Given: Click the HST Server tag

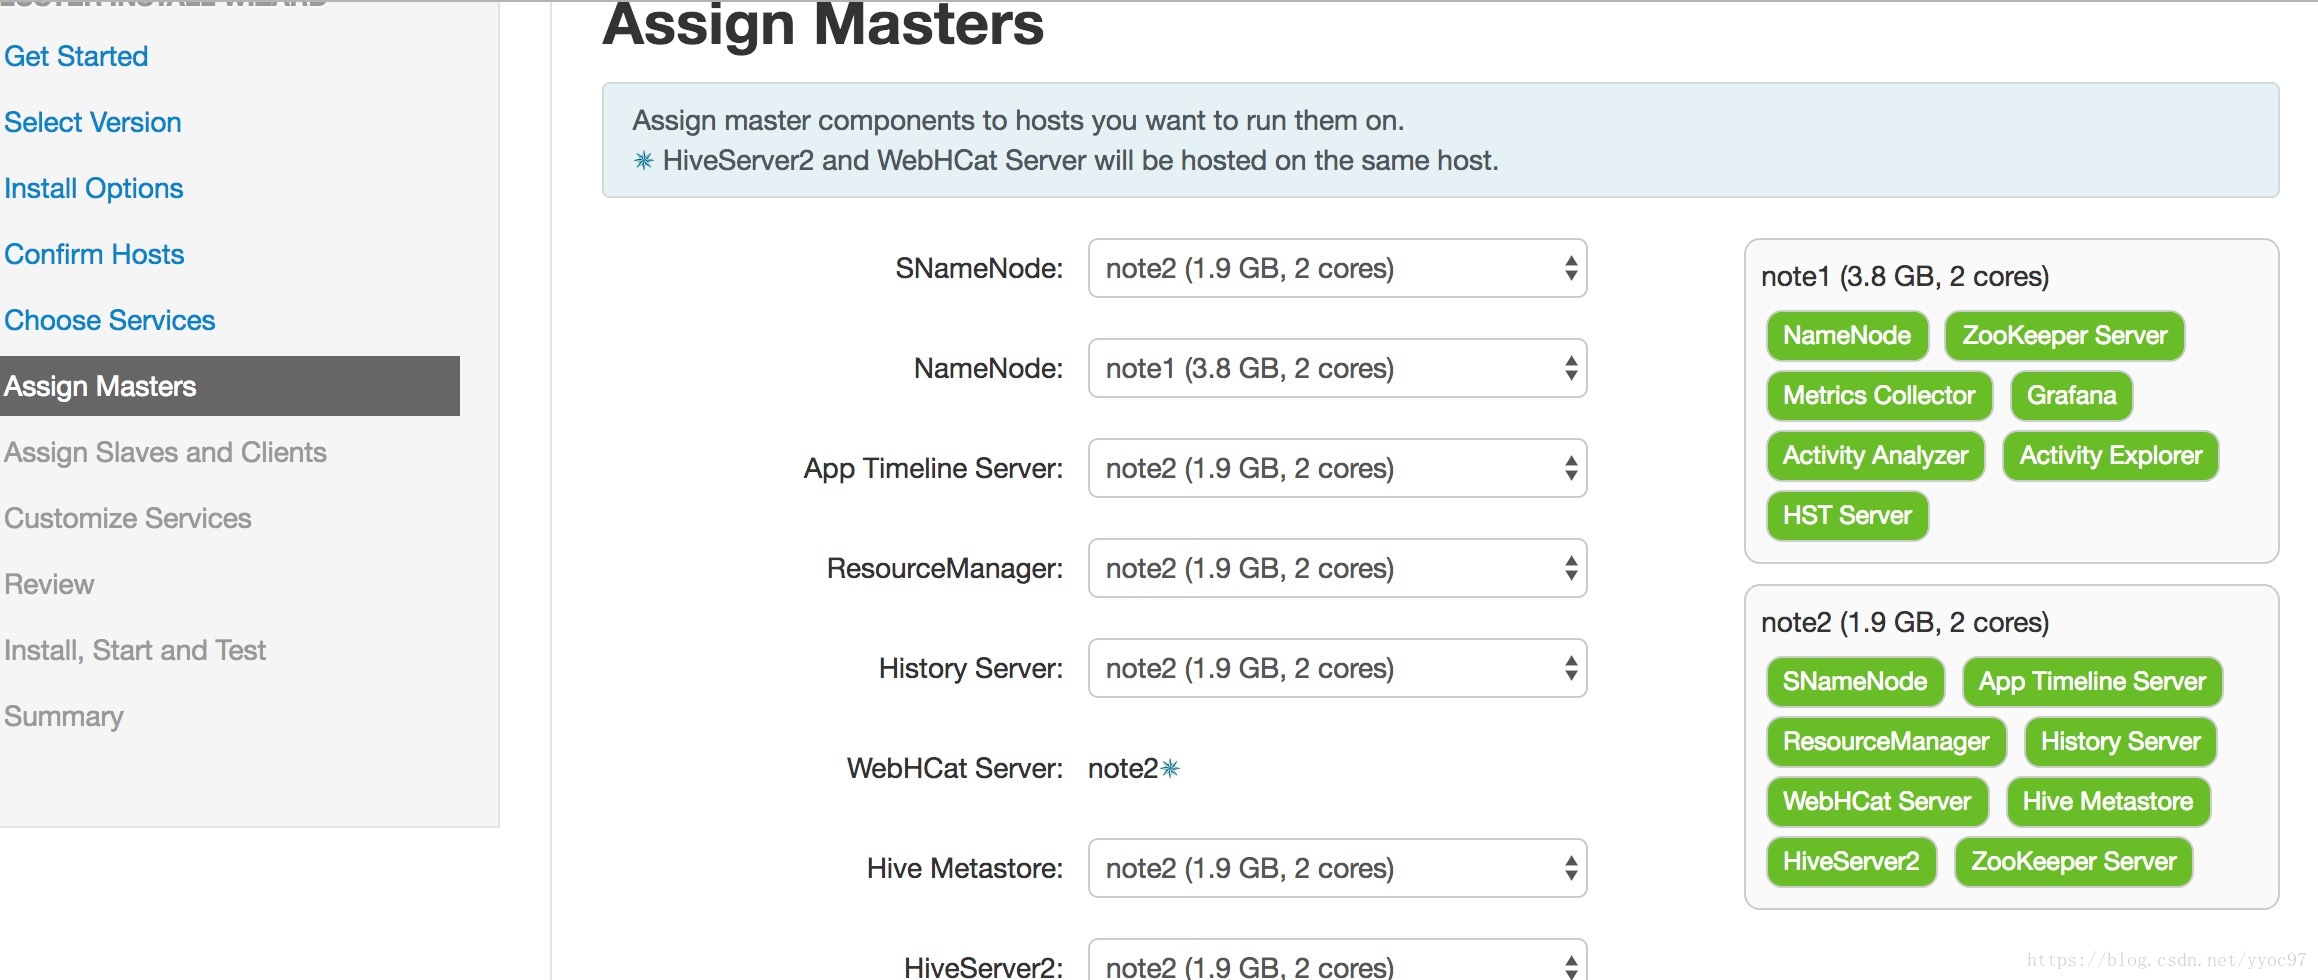Looking at the screenshot, I should point(1847,516).
